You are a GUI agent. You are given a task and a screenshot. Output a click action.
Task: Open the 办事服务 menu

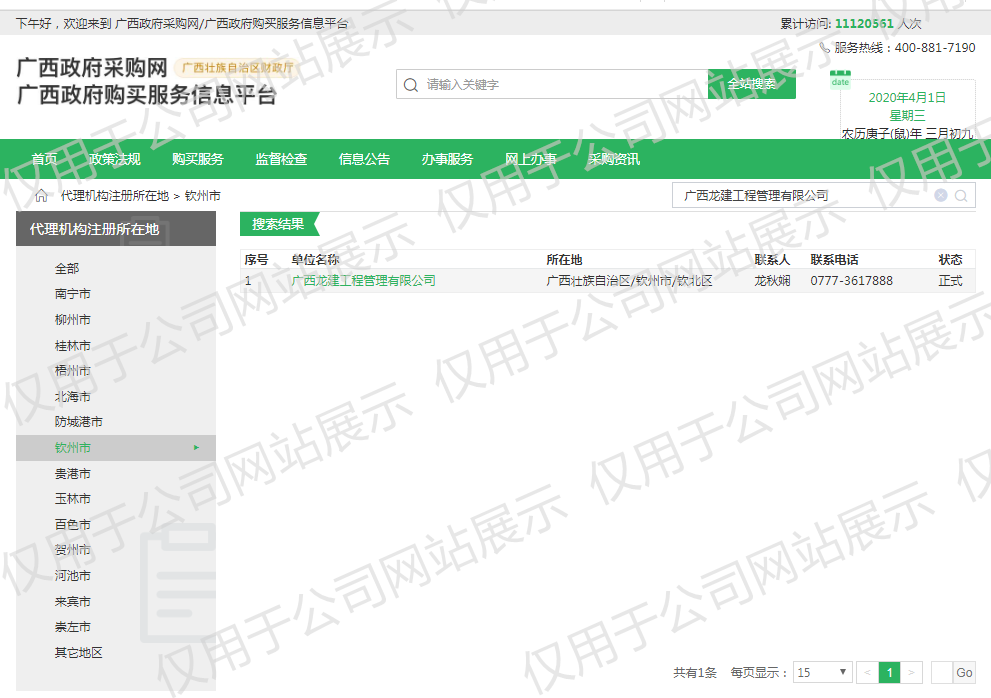[447, 159]
